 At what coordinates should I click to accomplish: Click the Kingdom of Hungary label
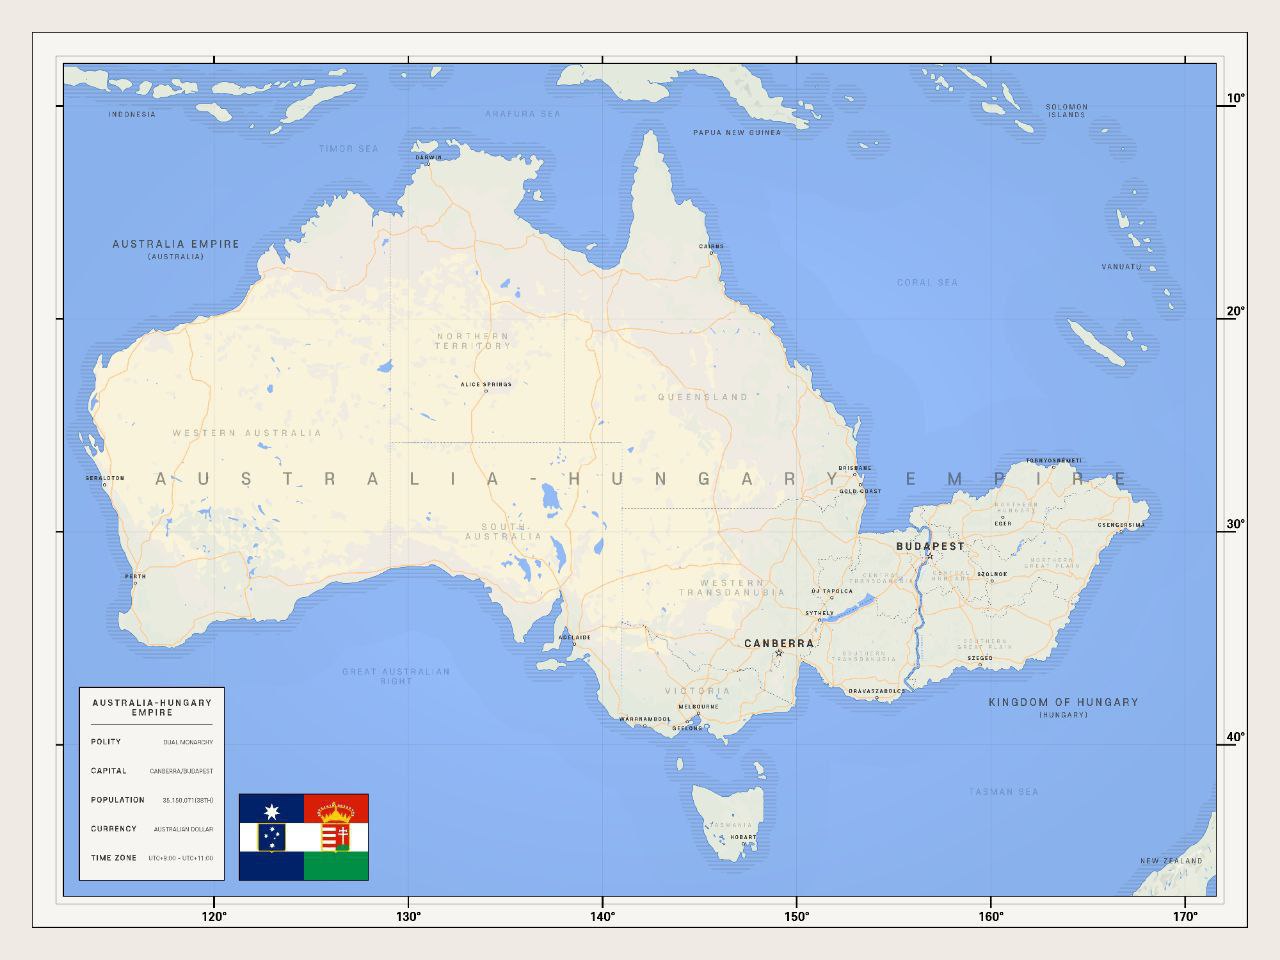pos(1063,702)
